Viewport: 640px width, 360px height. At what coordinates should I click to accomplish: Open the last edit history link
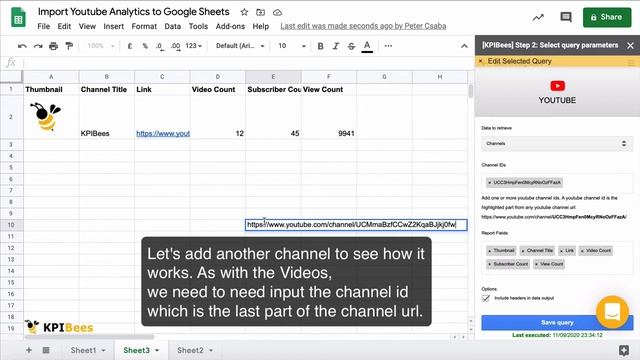point(363,26)
